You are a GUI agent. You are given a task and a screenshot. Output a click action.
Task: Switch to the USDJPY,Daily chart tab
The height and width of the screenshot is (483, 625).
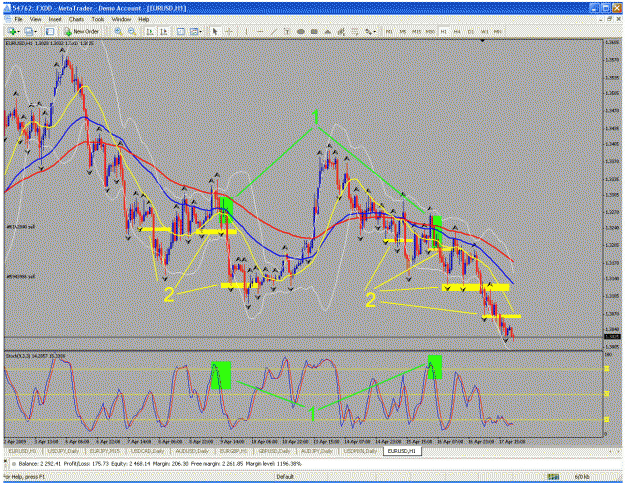[x=63, y=451]
